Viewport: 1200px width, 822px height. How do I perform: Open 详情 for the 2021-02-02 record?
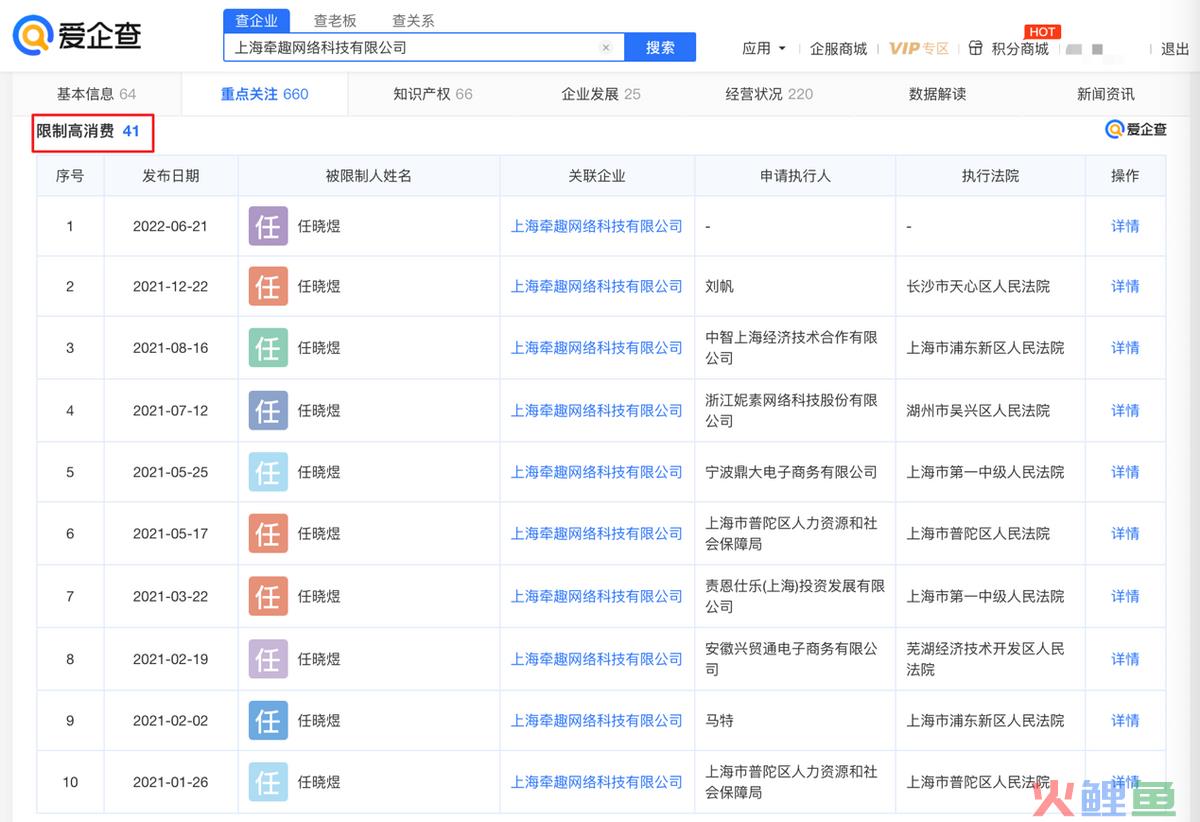pyautogui.click(x=1125, y=720)
